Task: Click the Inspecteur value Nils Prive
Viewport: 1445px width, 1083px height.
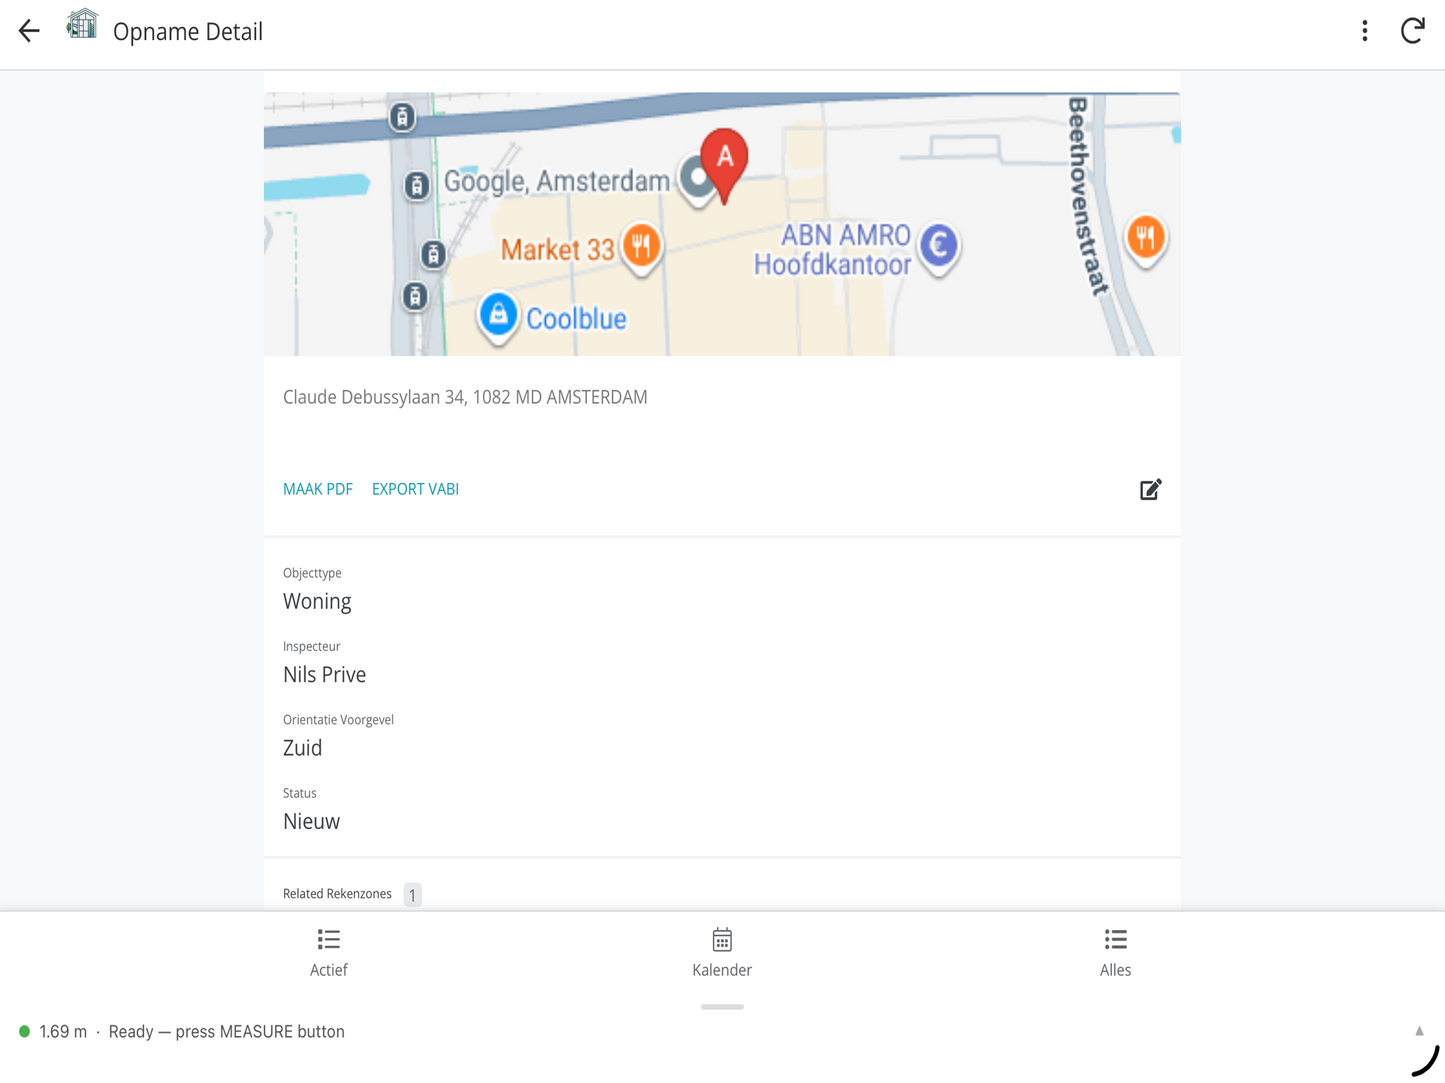Action: pyautogui.click(x=324, y=675)
